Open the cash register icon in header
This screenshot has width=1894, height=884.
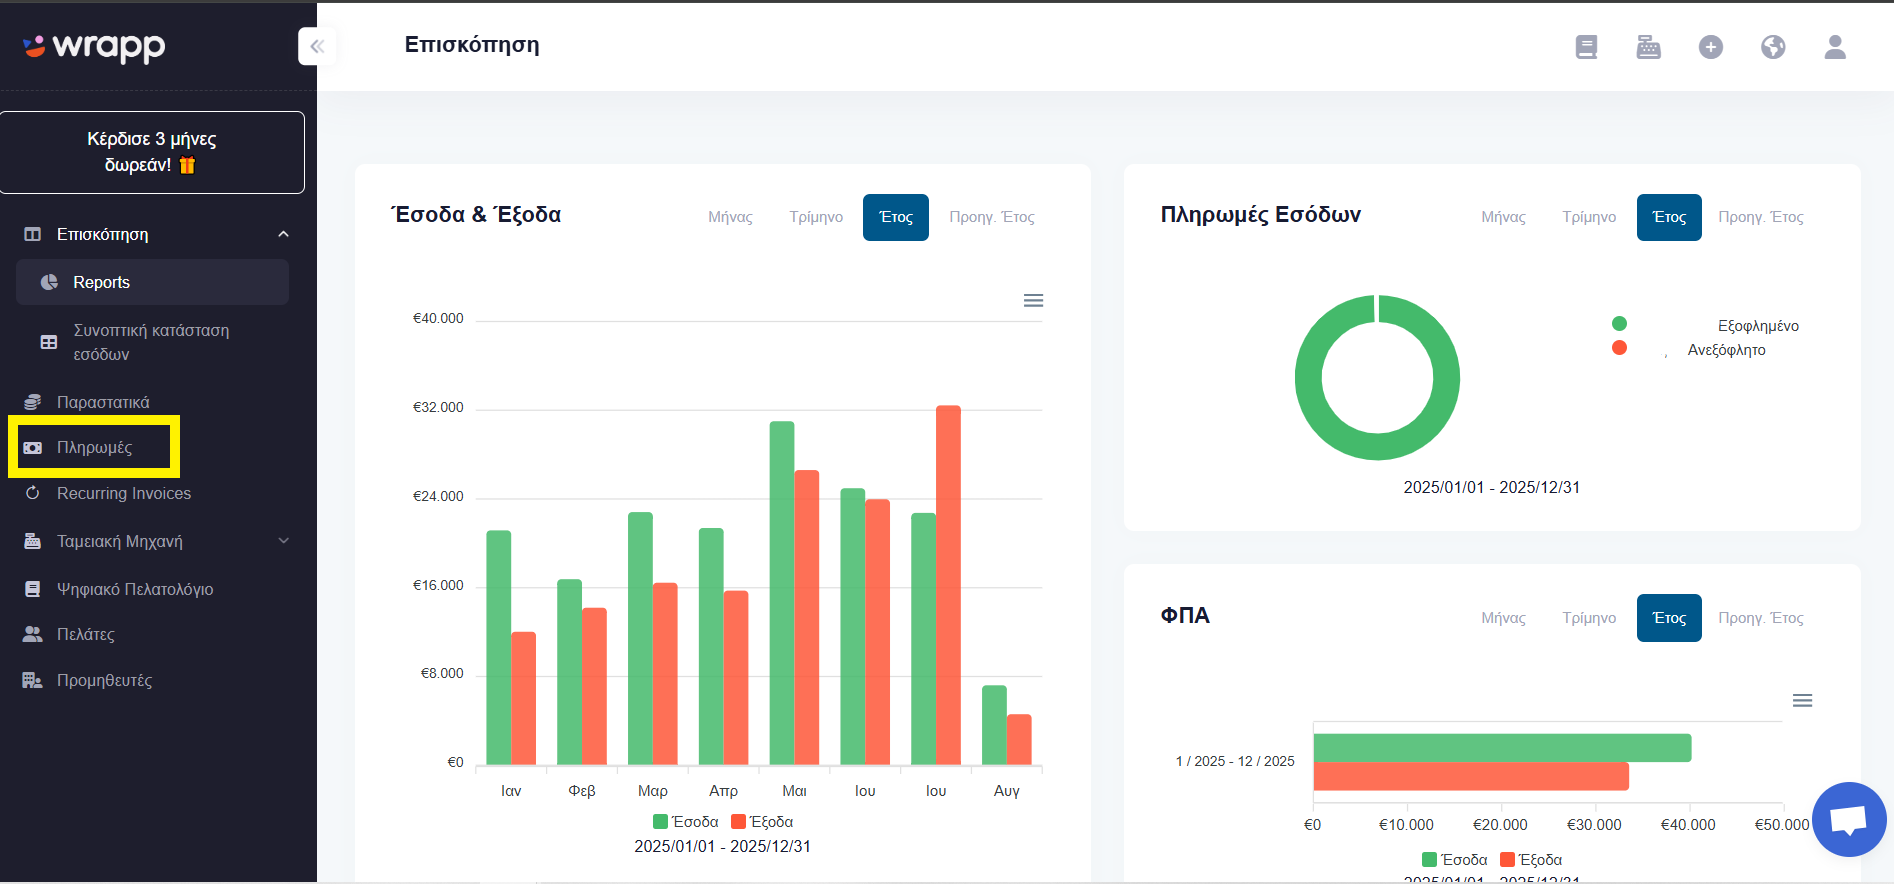[1648, 47]
